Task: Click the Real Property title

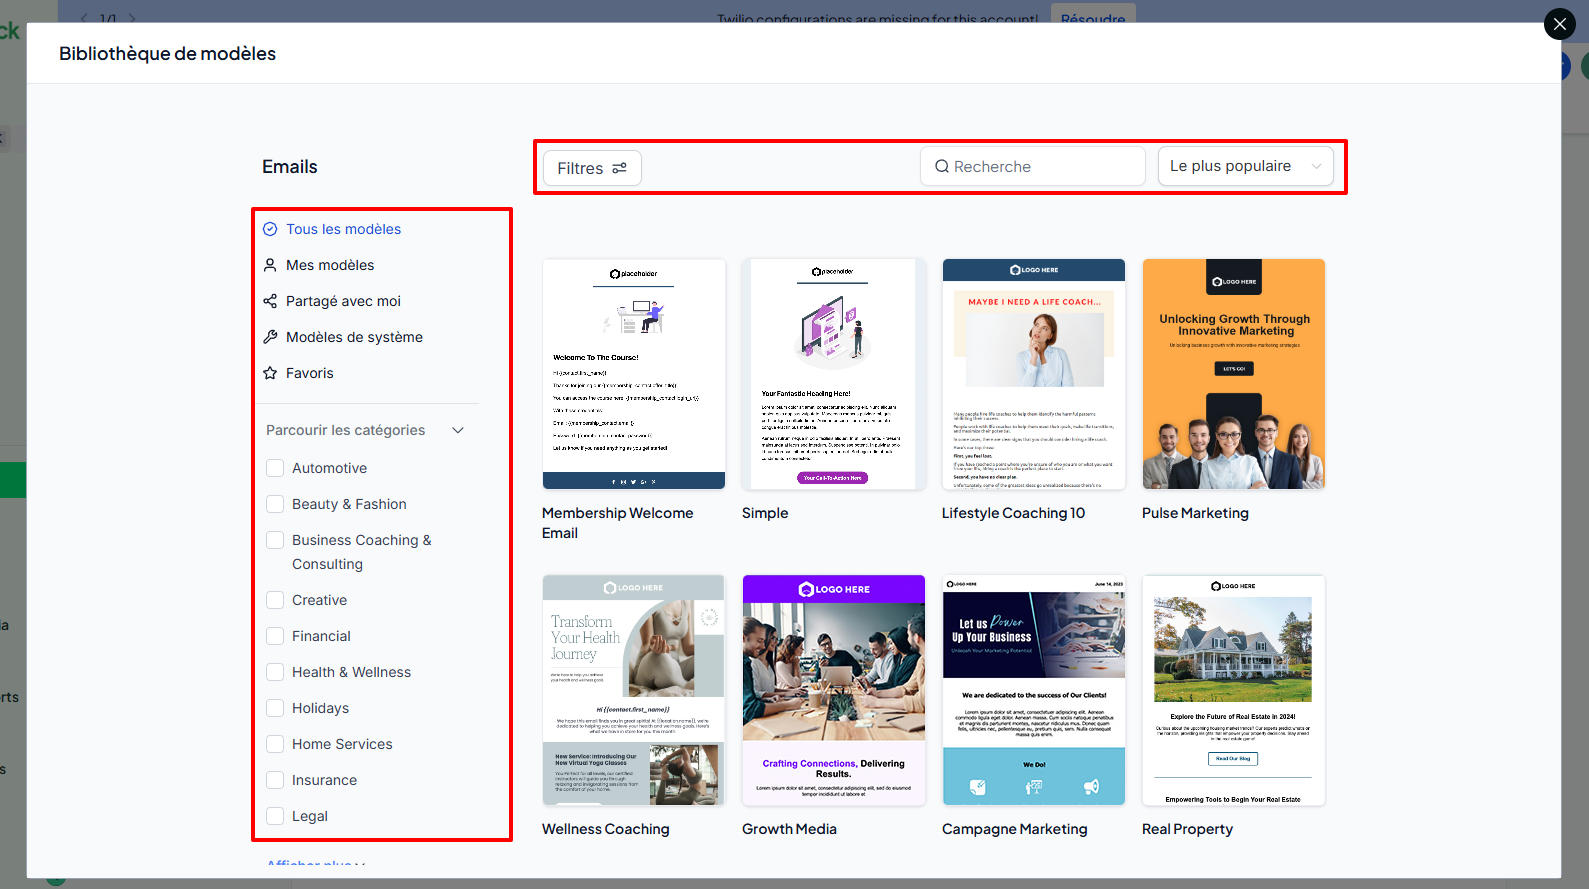Action: (1187, 829)
